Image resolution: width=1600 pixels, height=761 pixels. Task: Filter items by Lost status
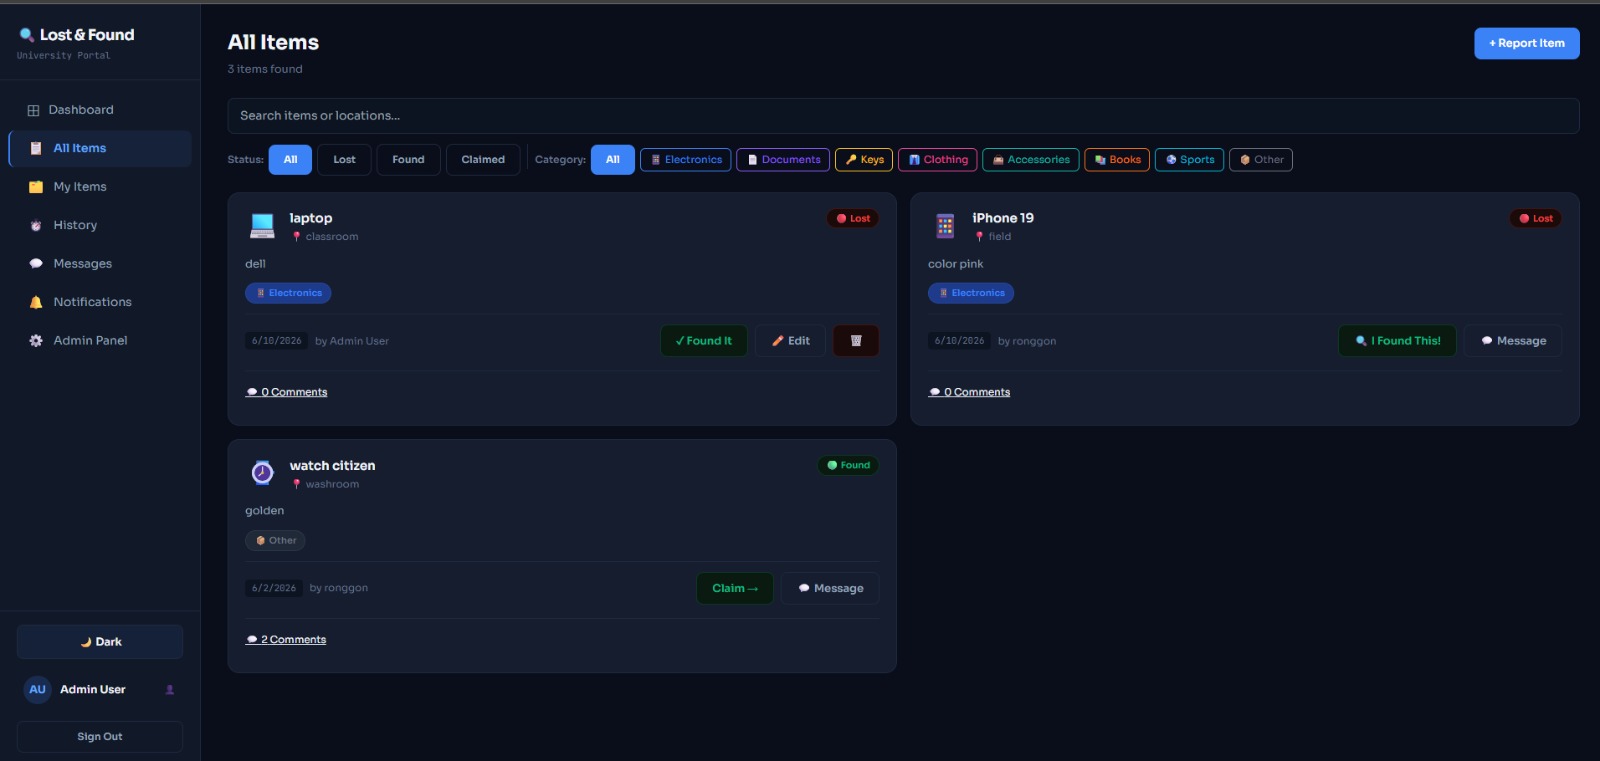pyautogui.click(x=344, y=160)
